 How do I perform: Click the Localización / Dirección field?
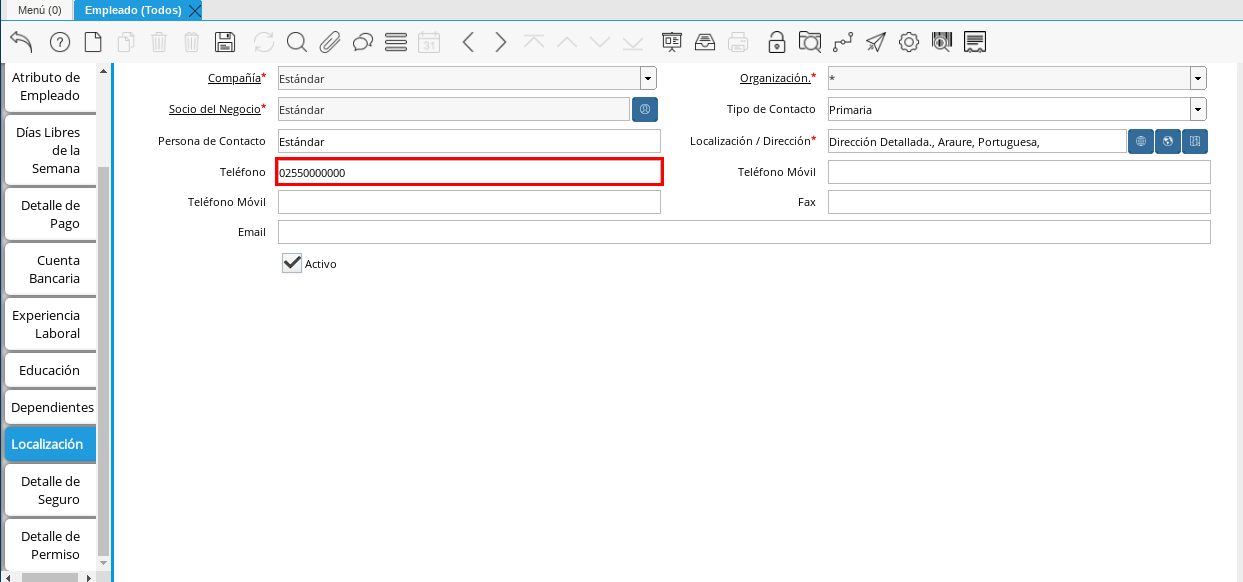[977, 141]
